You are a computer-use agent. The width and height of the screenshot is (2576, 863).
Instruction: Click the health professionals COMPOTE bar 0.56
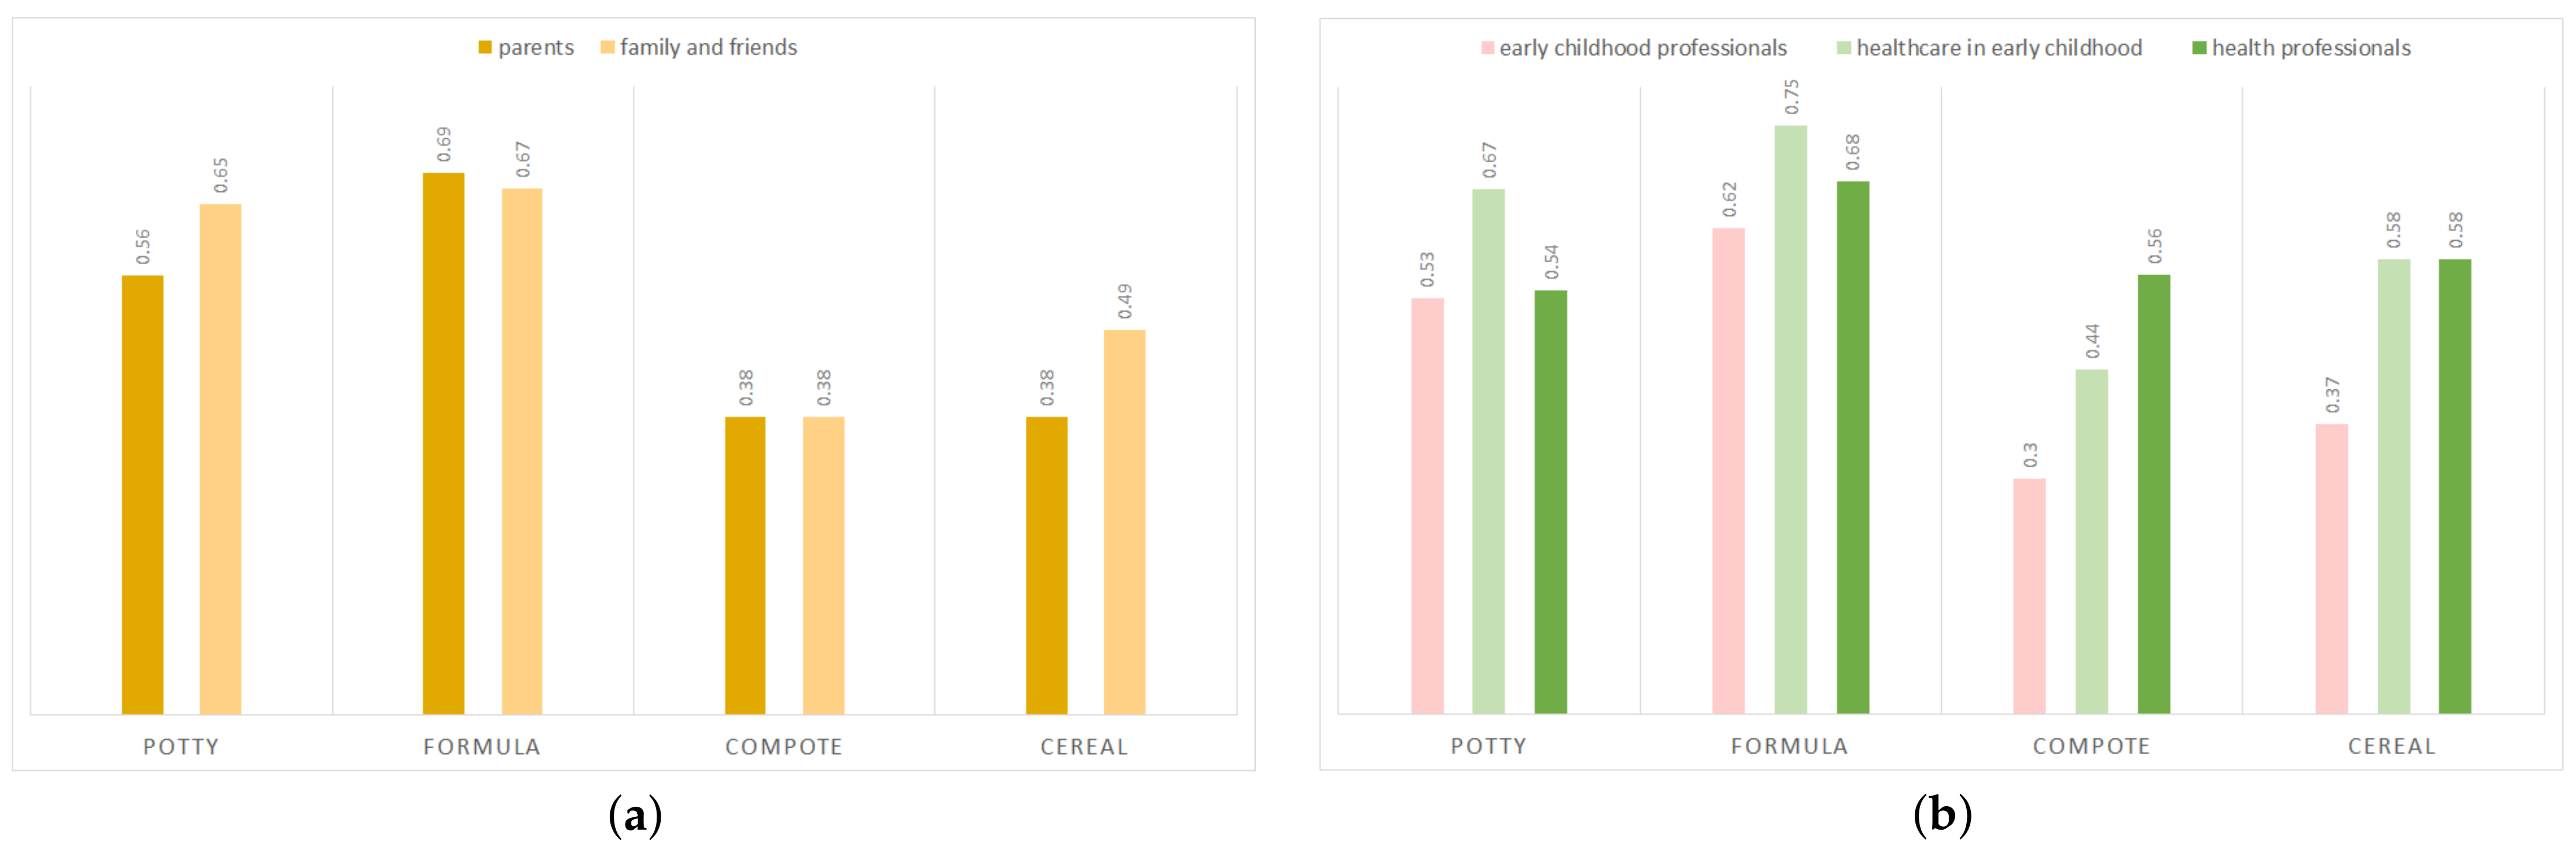2154,494
